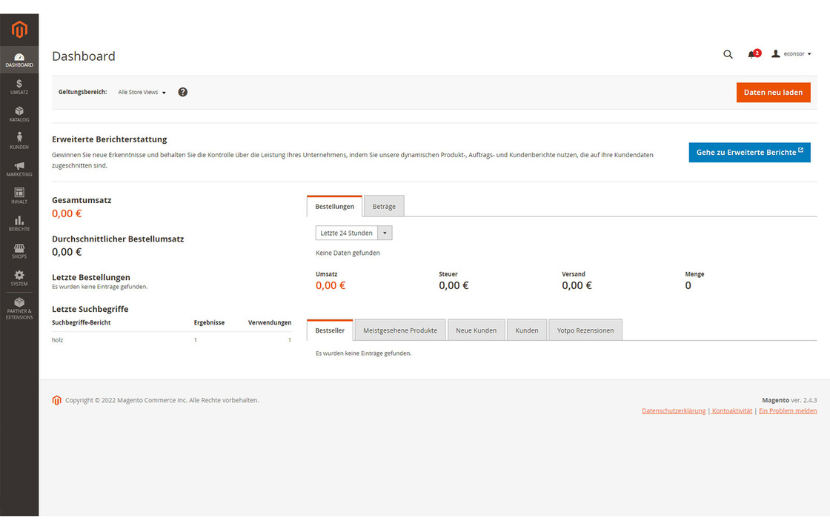Click the Magento logo in the sidebar

[19, 30]
